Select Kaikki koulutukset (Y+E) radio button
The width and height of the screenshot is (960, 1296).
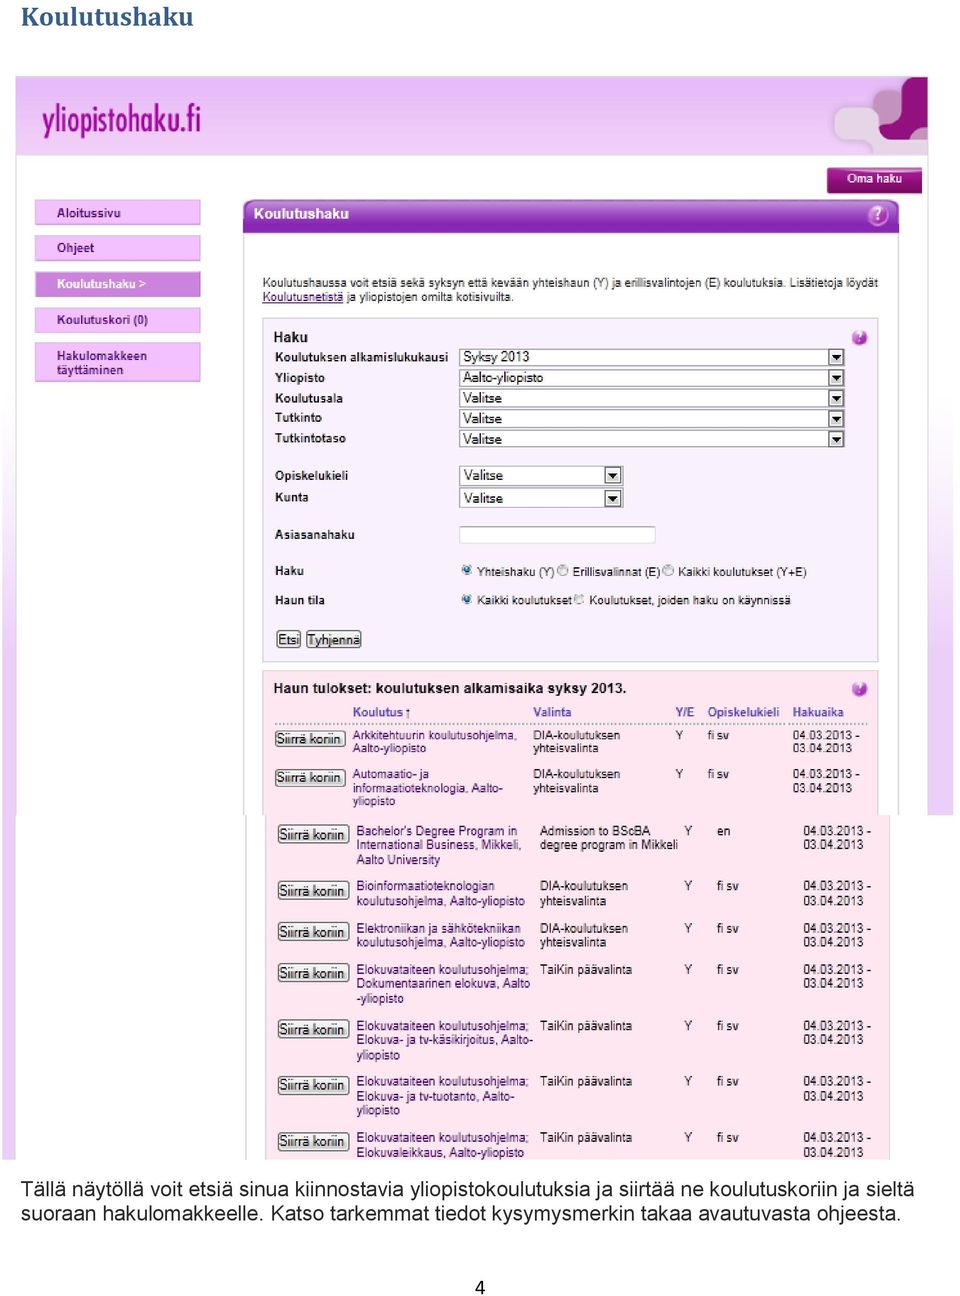(x=668, y=571)
